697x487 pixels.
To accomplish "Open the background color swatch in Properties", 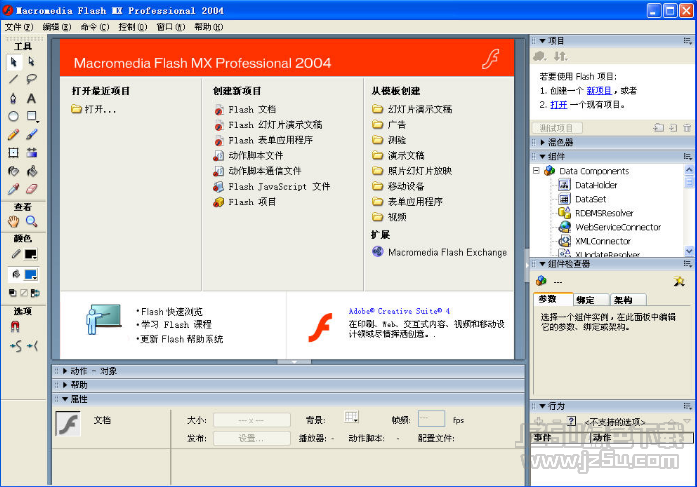I will [x=351, y=418].
